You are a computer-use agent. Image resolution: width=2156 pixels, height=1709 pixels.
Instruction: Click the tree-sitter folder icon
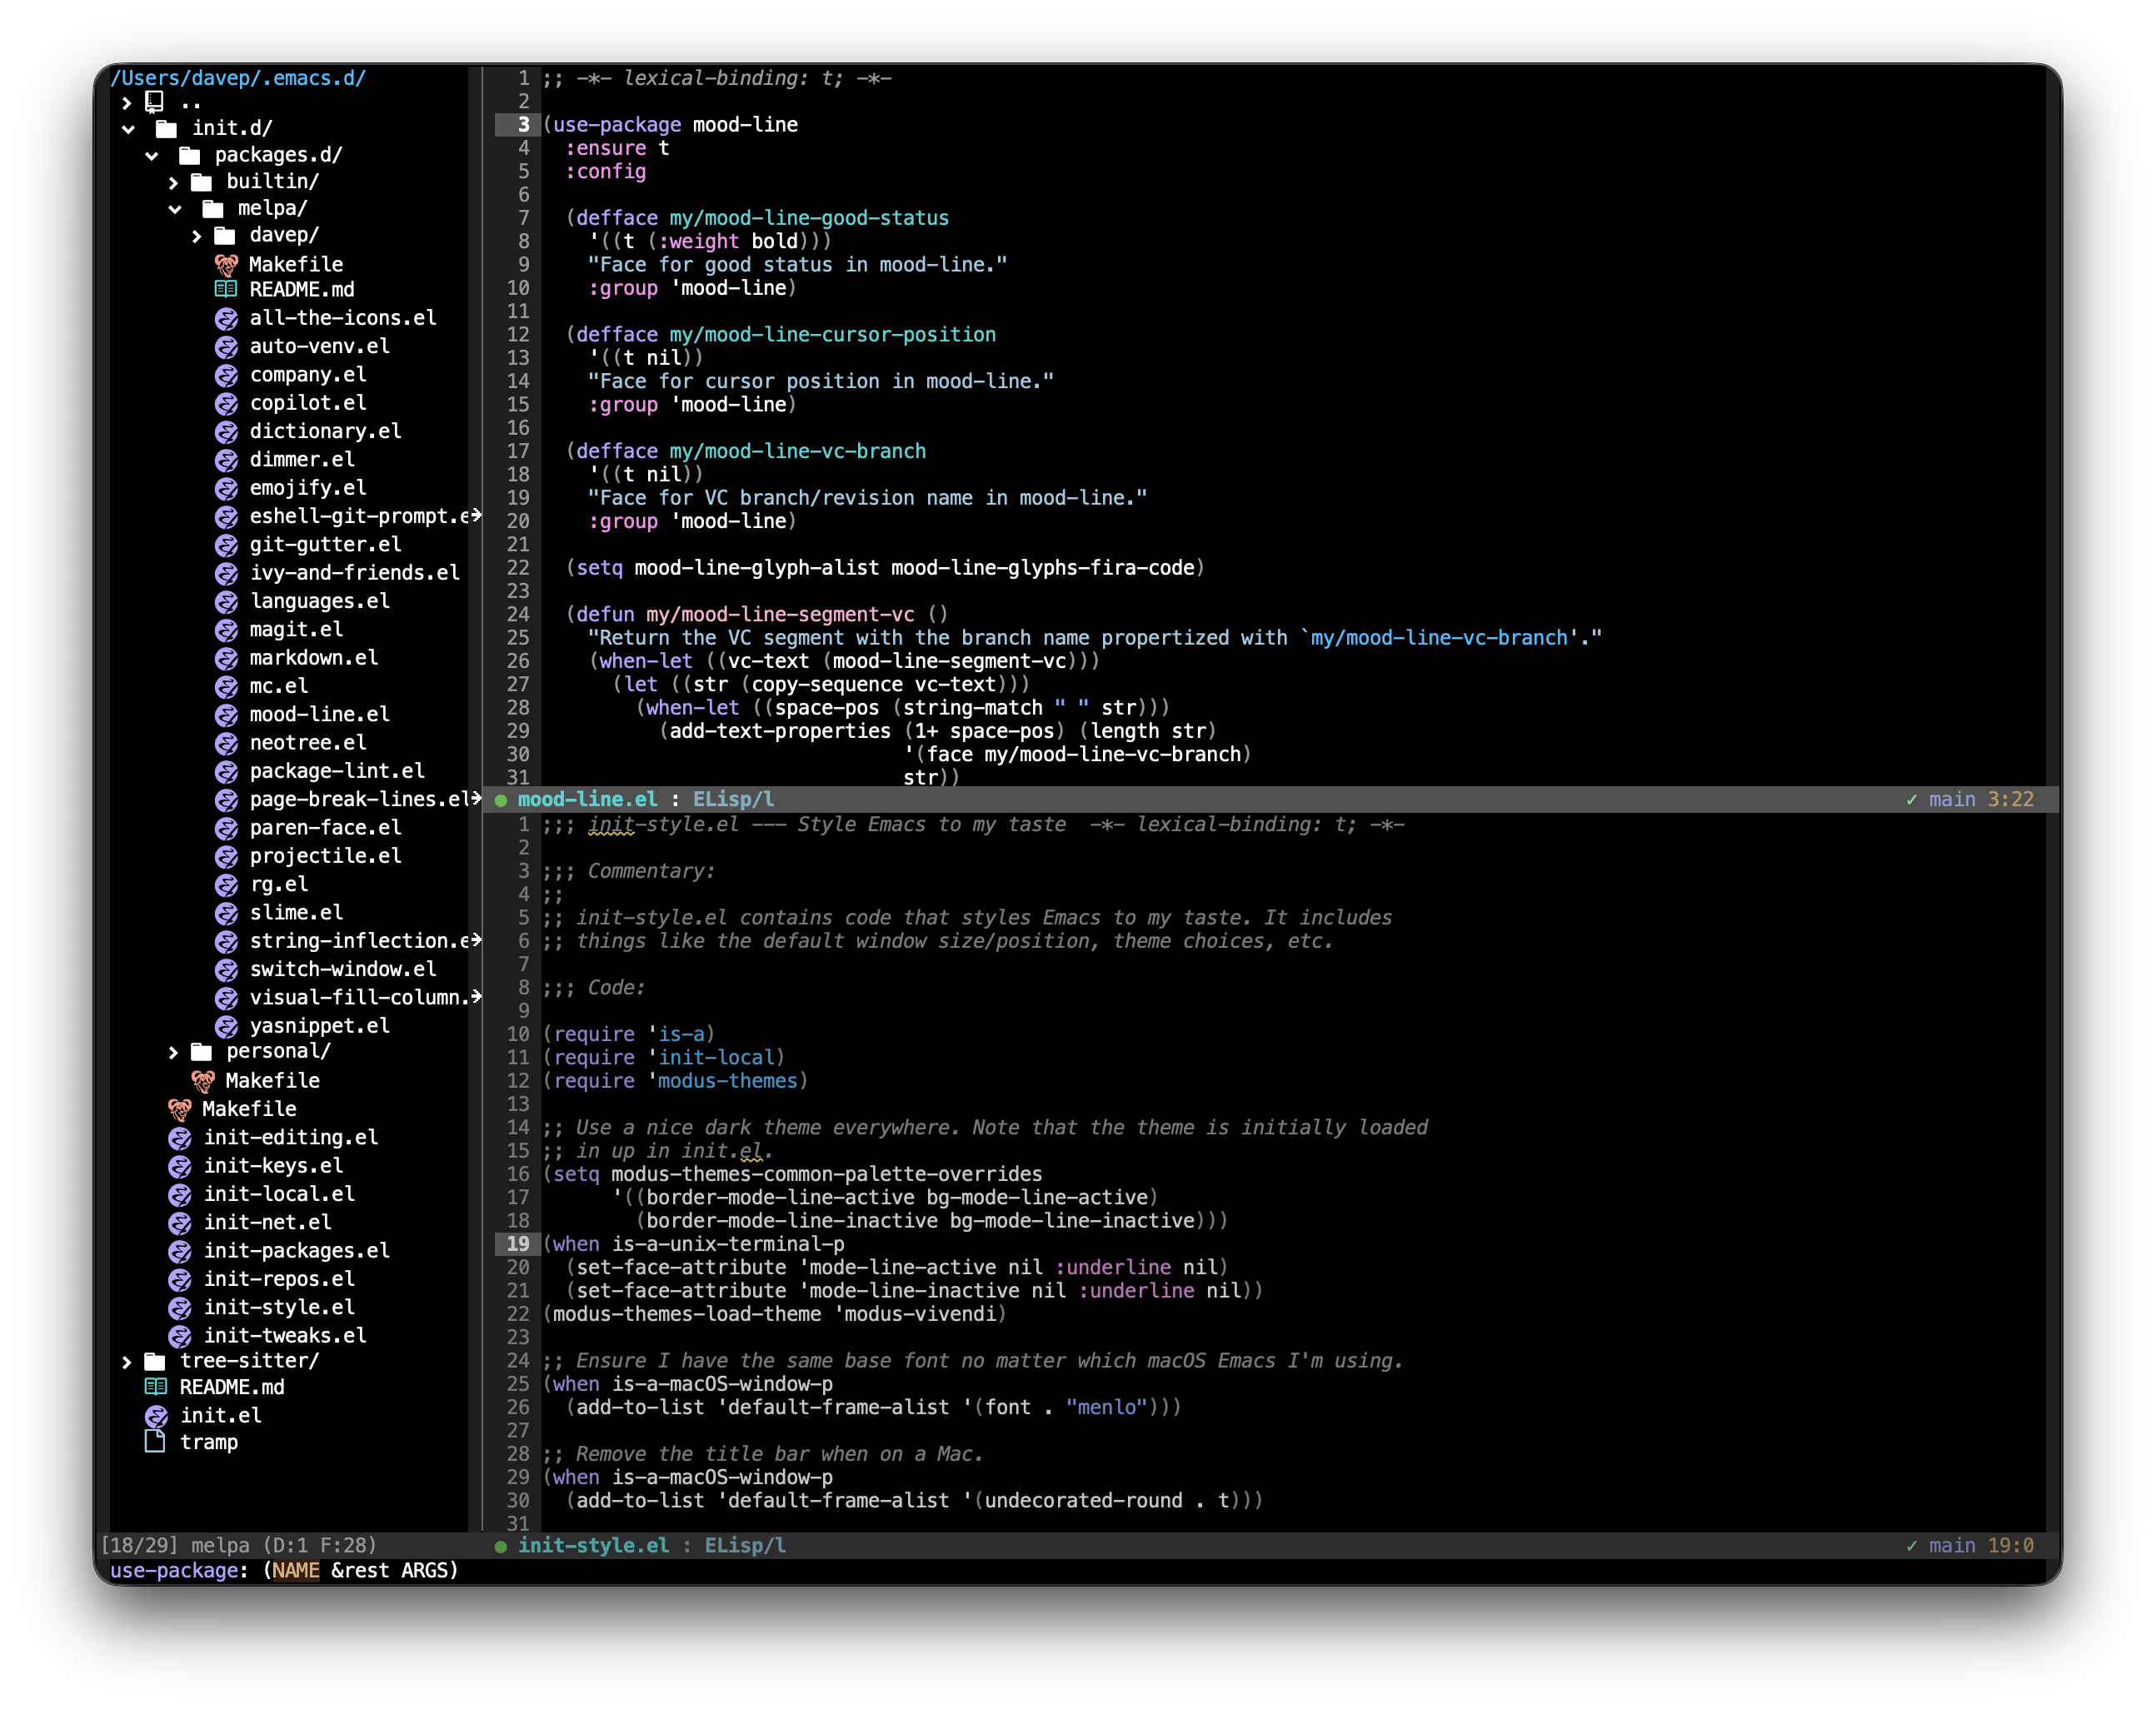[155, 1362]
